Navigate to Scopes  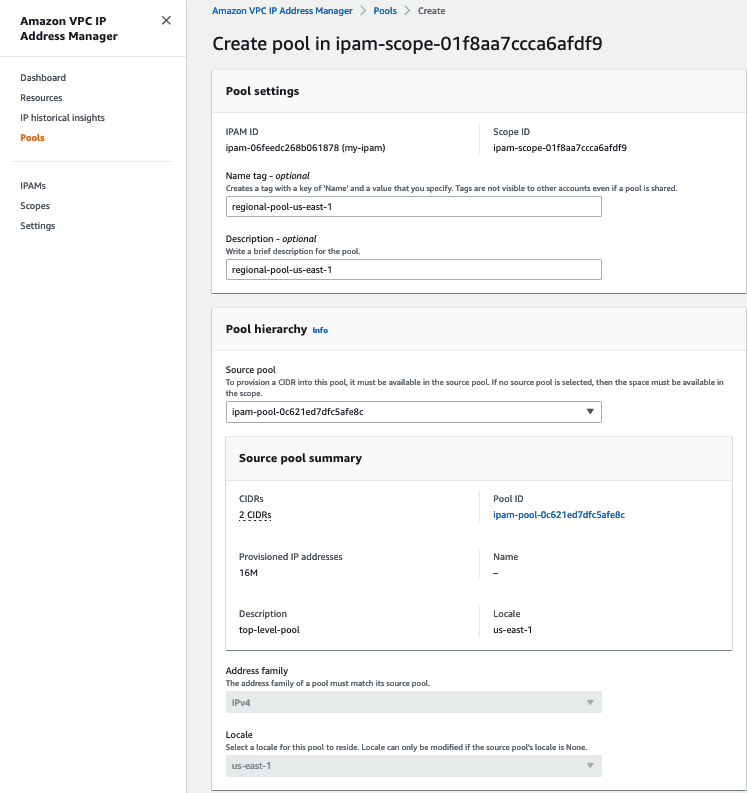[x=35, y=206]
